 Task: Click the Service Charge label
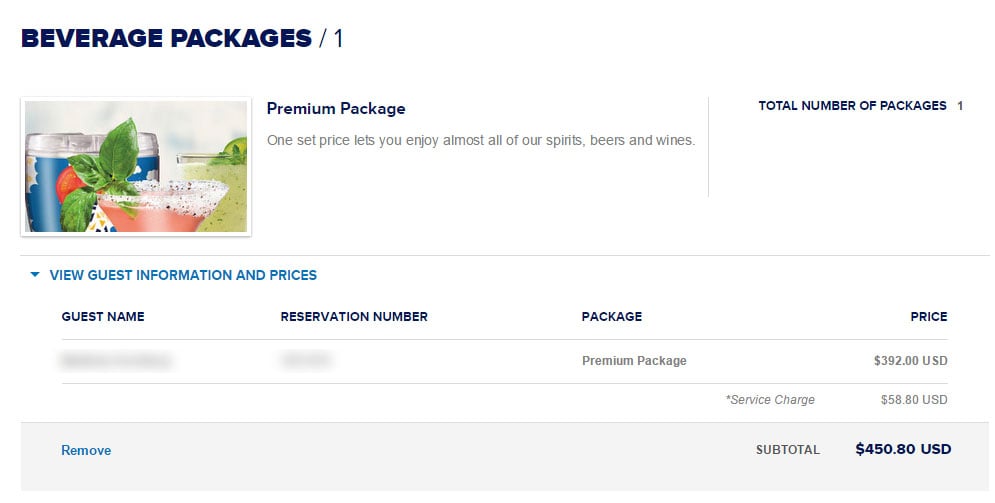pos(770,400)
